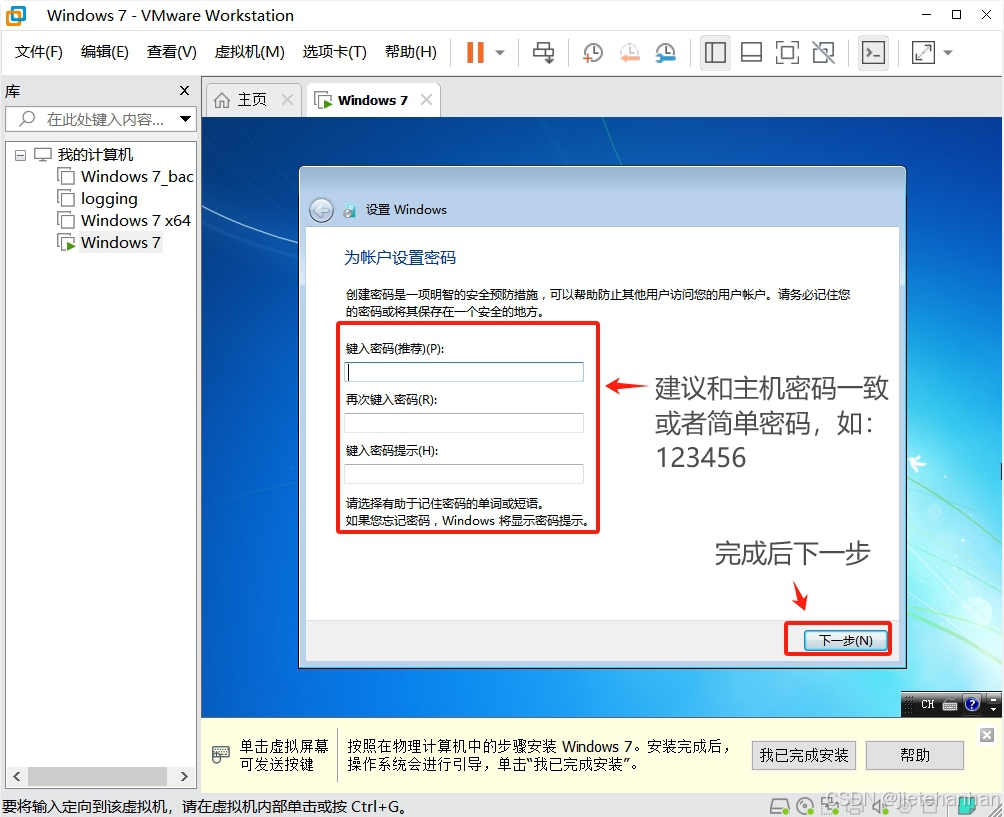Open the console view icon
Image resolution: width=1004 pixels, height=817 pixels.
873,53
